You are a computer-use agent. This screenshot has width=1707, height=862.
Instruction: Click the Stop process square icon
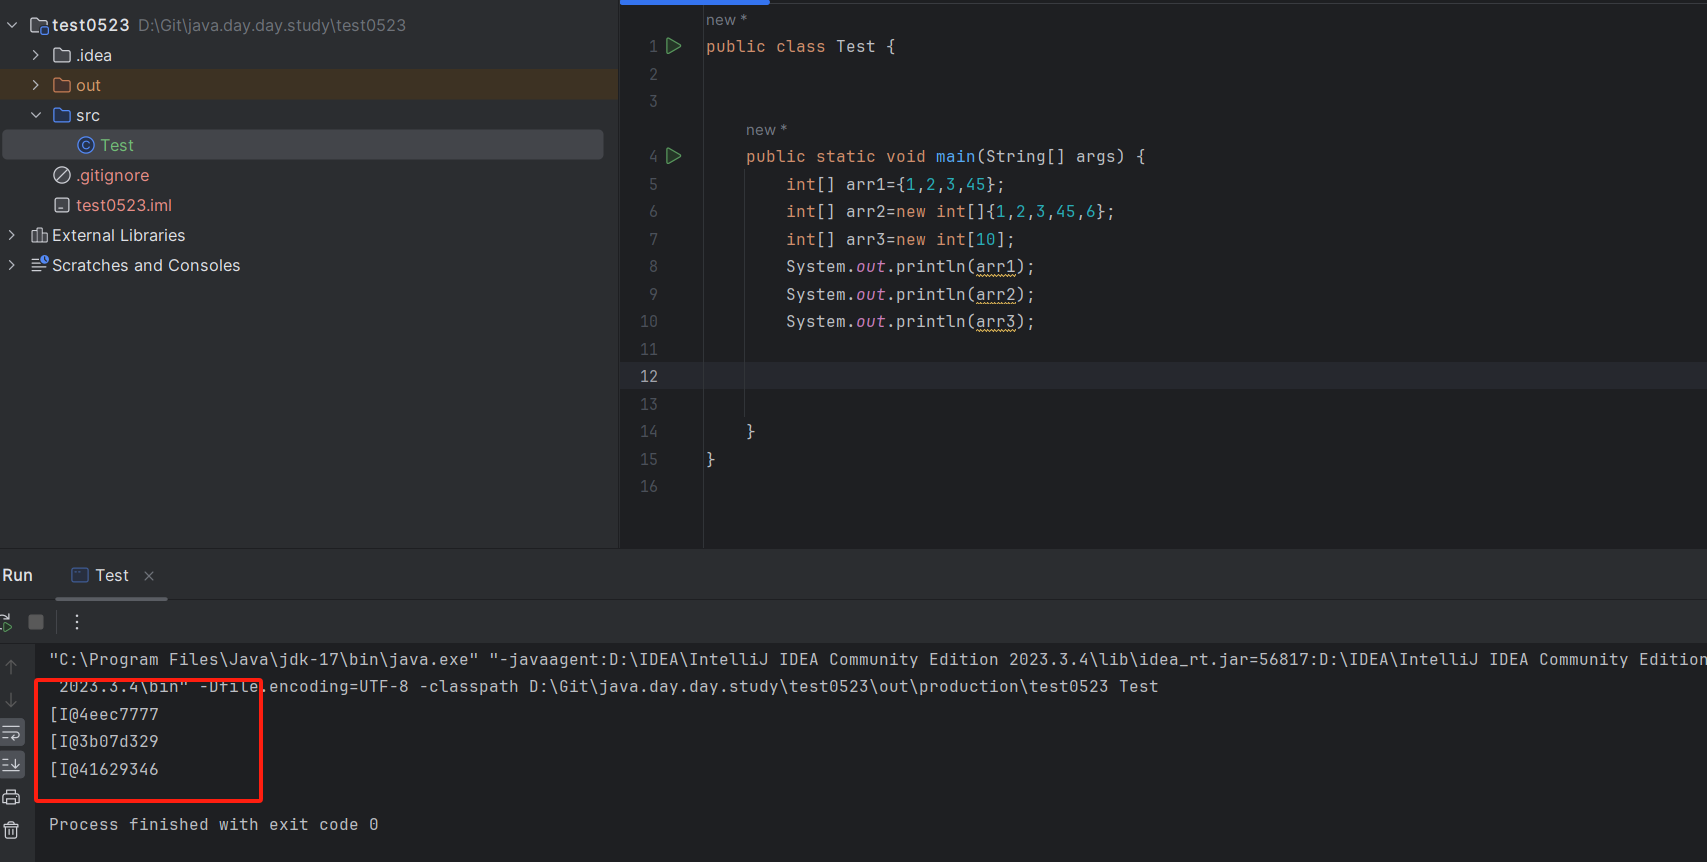(36, 622)
